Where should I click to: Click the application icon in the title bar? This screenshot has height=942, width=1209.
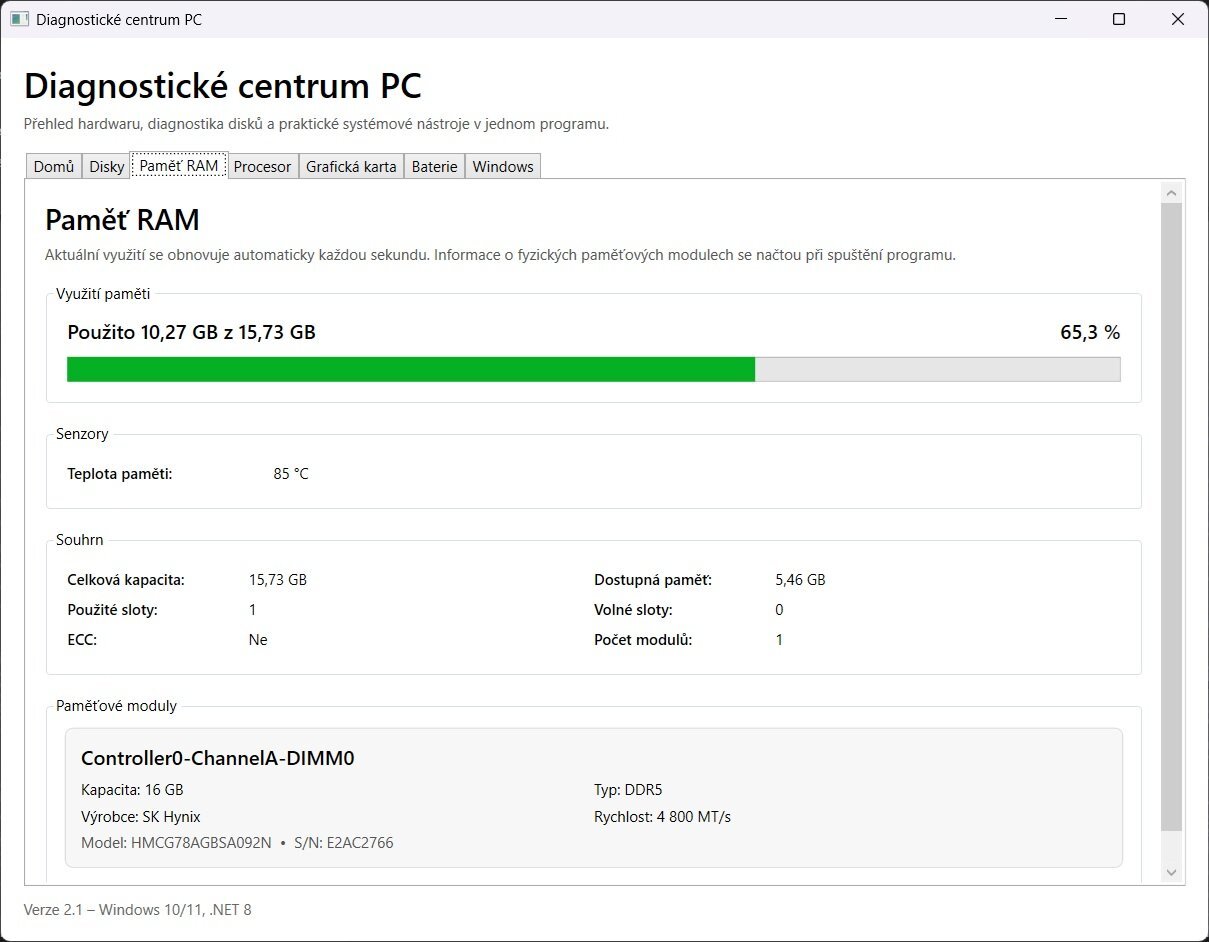pyautogui.click(x=19, y=19)
